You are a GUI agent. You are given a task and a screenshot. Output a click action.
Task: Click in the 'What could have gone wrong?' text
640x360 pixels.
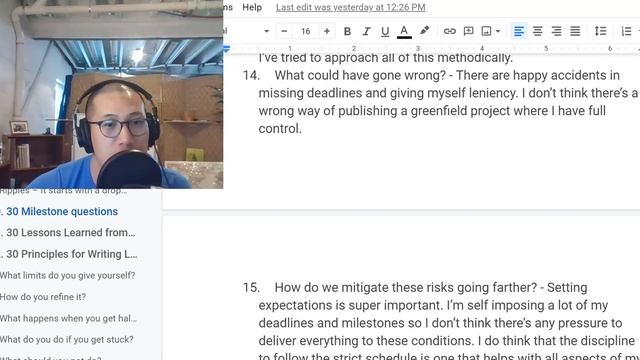pos(360,76)
